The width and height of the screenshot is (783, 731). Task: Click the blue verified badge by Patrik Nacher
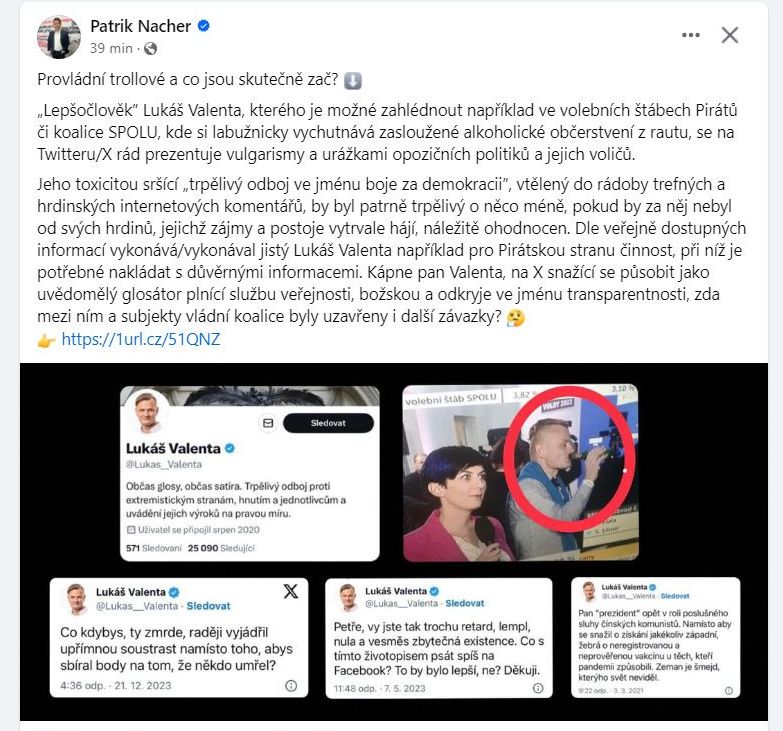point(204,25)
